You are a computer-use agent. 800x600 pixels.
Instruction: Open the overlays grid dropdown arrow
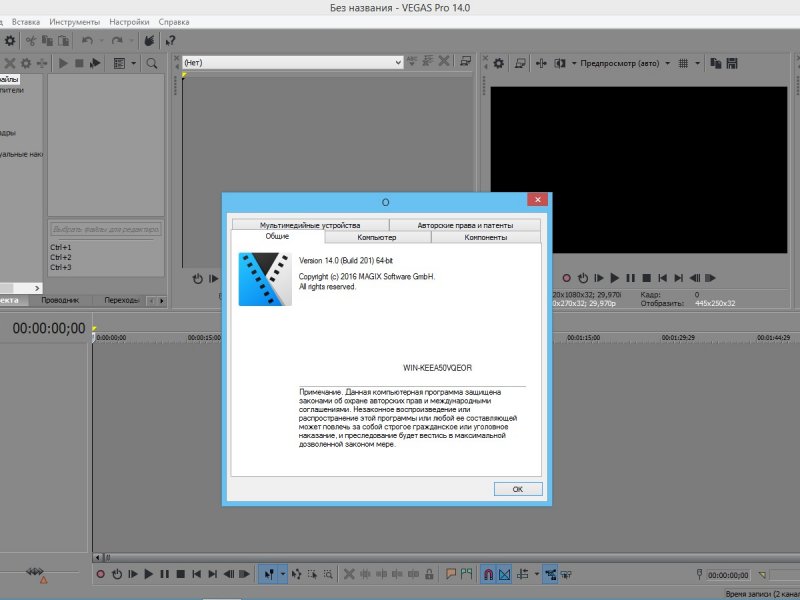[697, 63]
